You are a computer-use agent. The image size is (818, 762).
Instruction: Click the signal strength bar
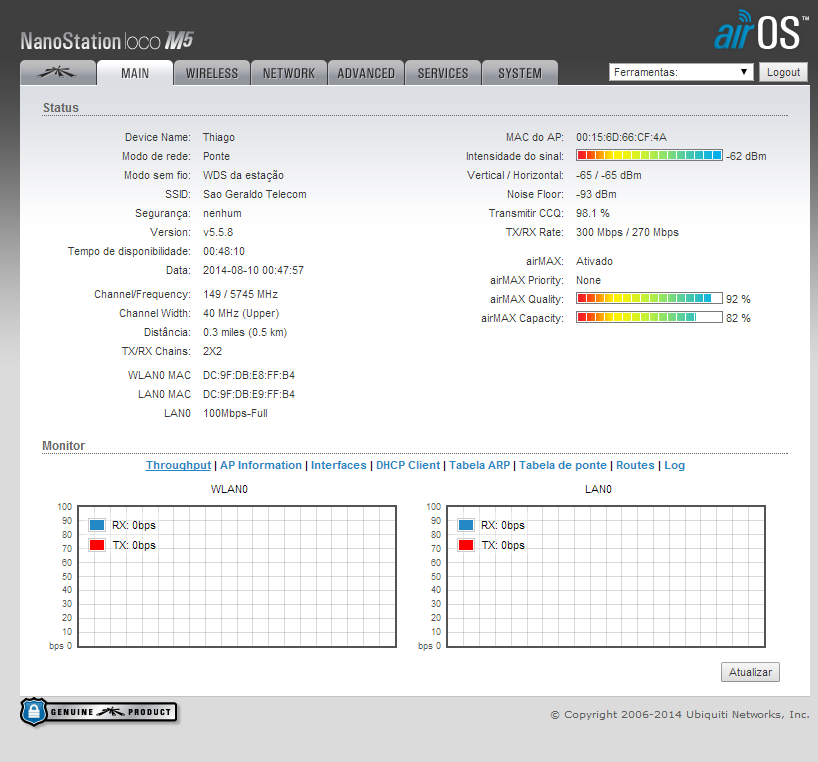coord(649,155)
